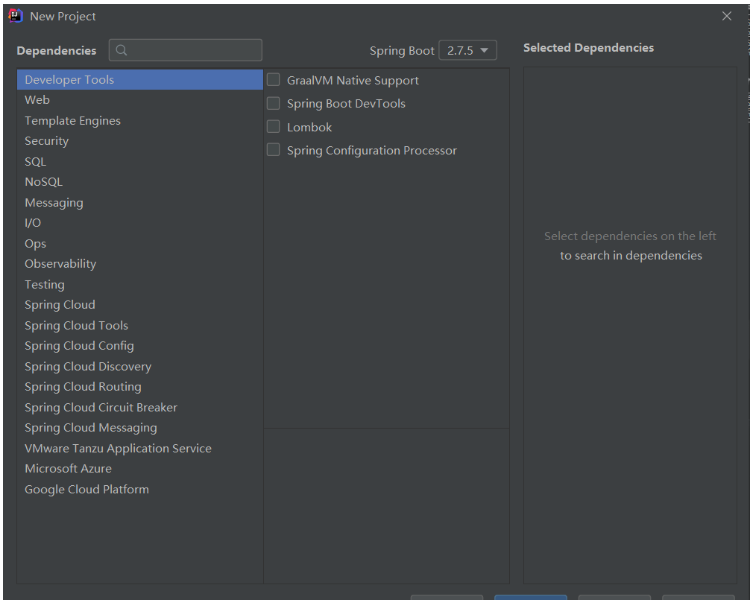Click the search magnifier icon
Screen dimensions: 754x600
[x=122, y=50]
